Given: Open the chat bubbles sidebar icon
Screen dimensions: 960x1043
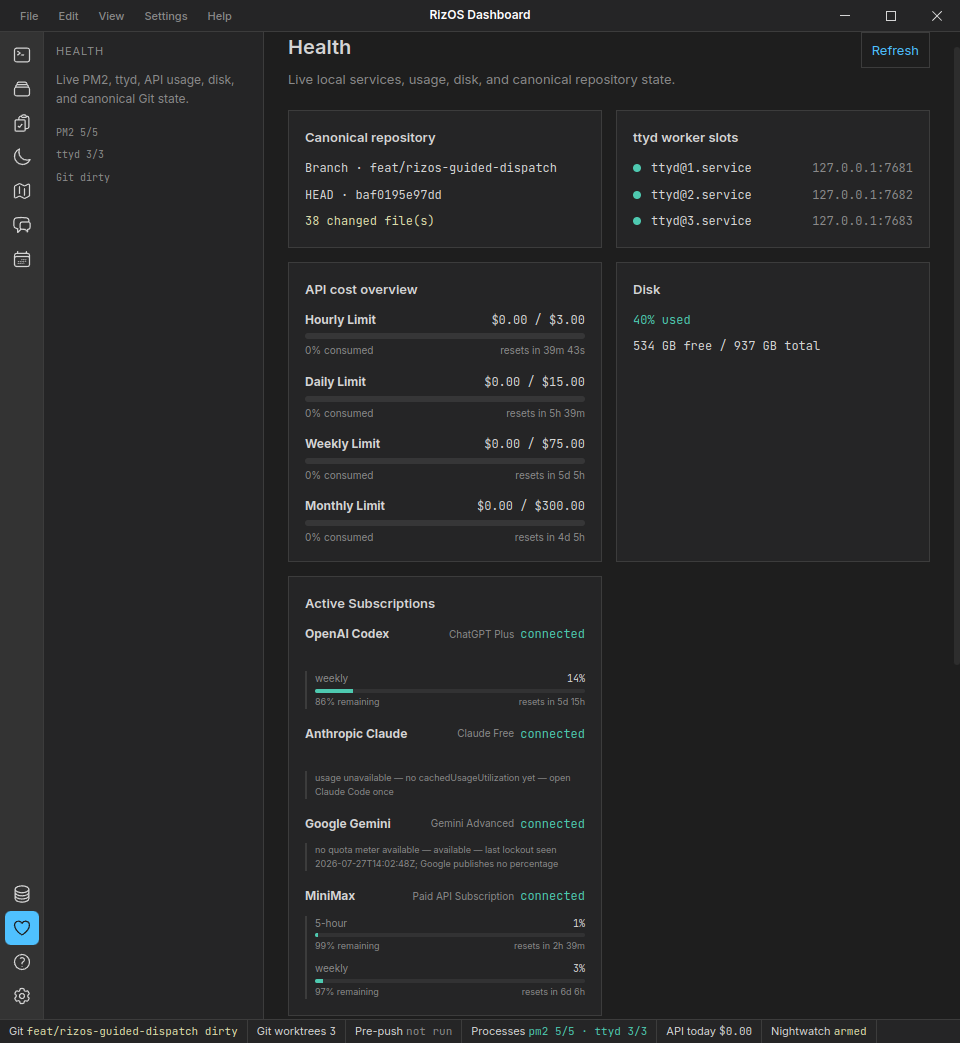Looking at the screenshot, I should 22,225.
